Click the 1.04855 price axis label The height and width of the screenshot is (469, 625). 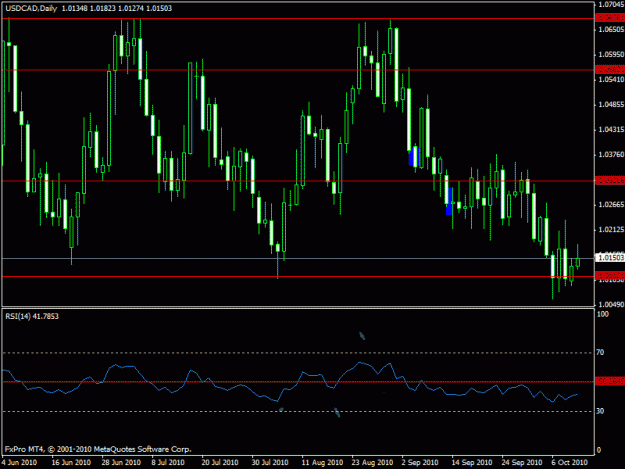pos(611,105)
